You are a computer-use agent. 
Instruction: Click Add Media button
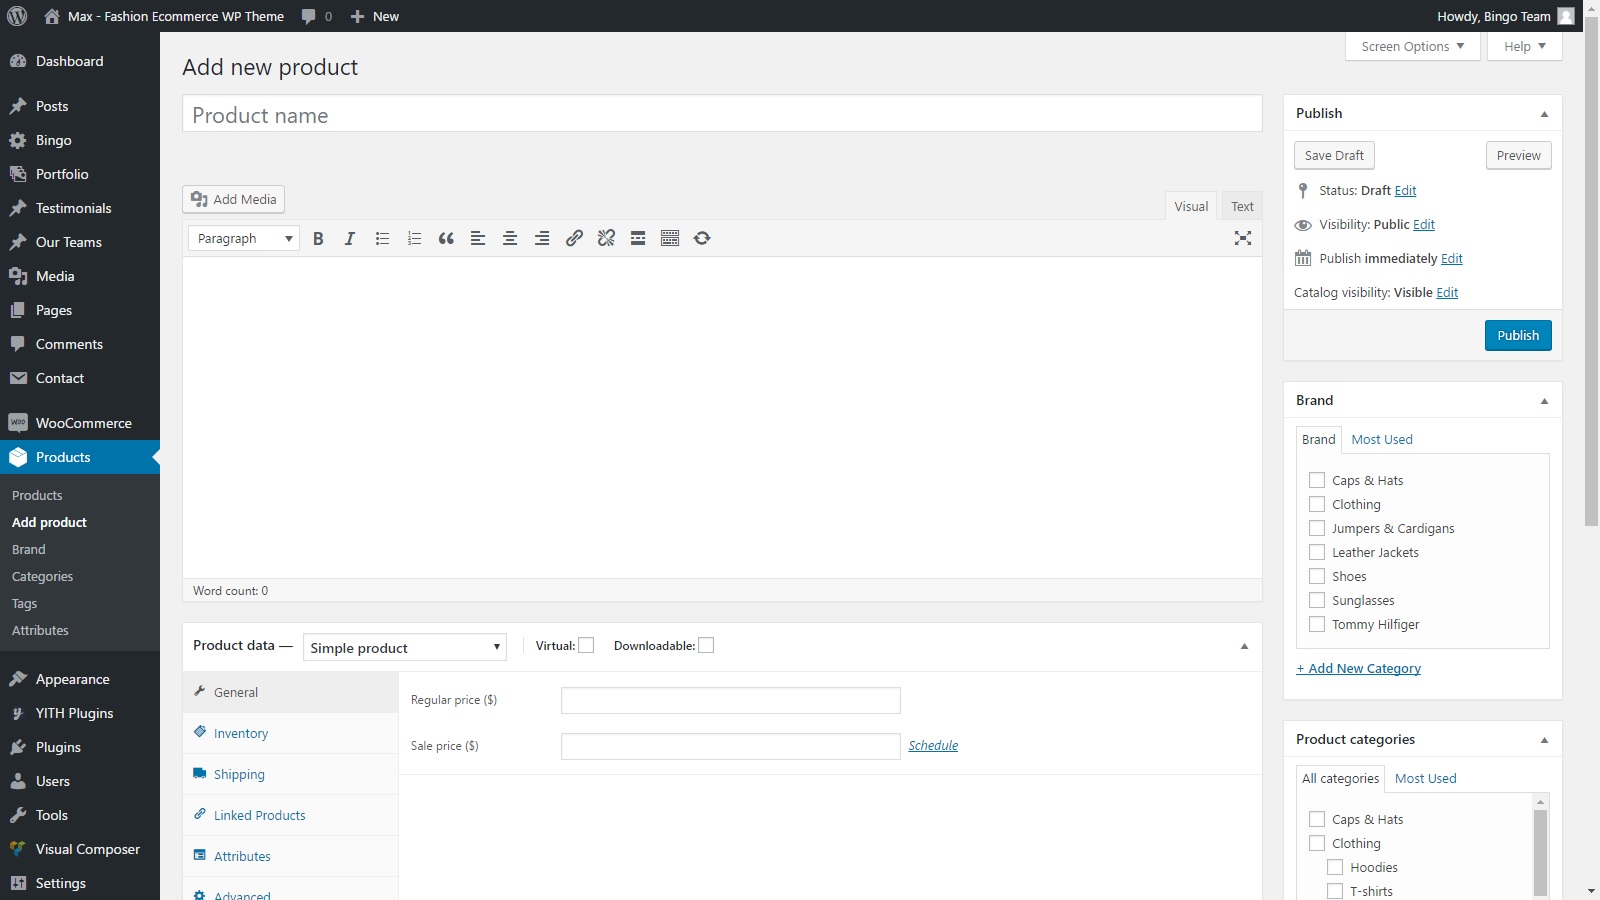pos(233,199)
